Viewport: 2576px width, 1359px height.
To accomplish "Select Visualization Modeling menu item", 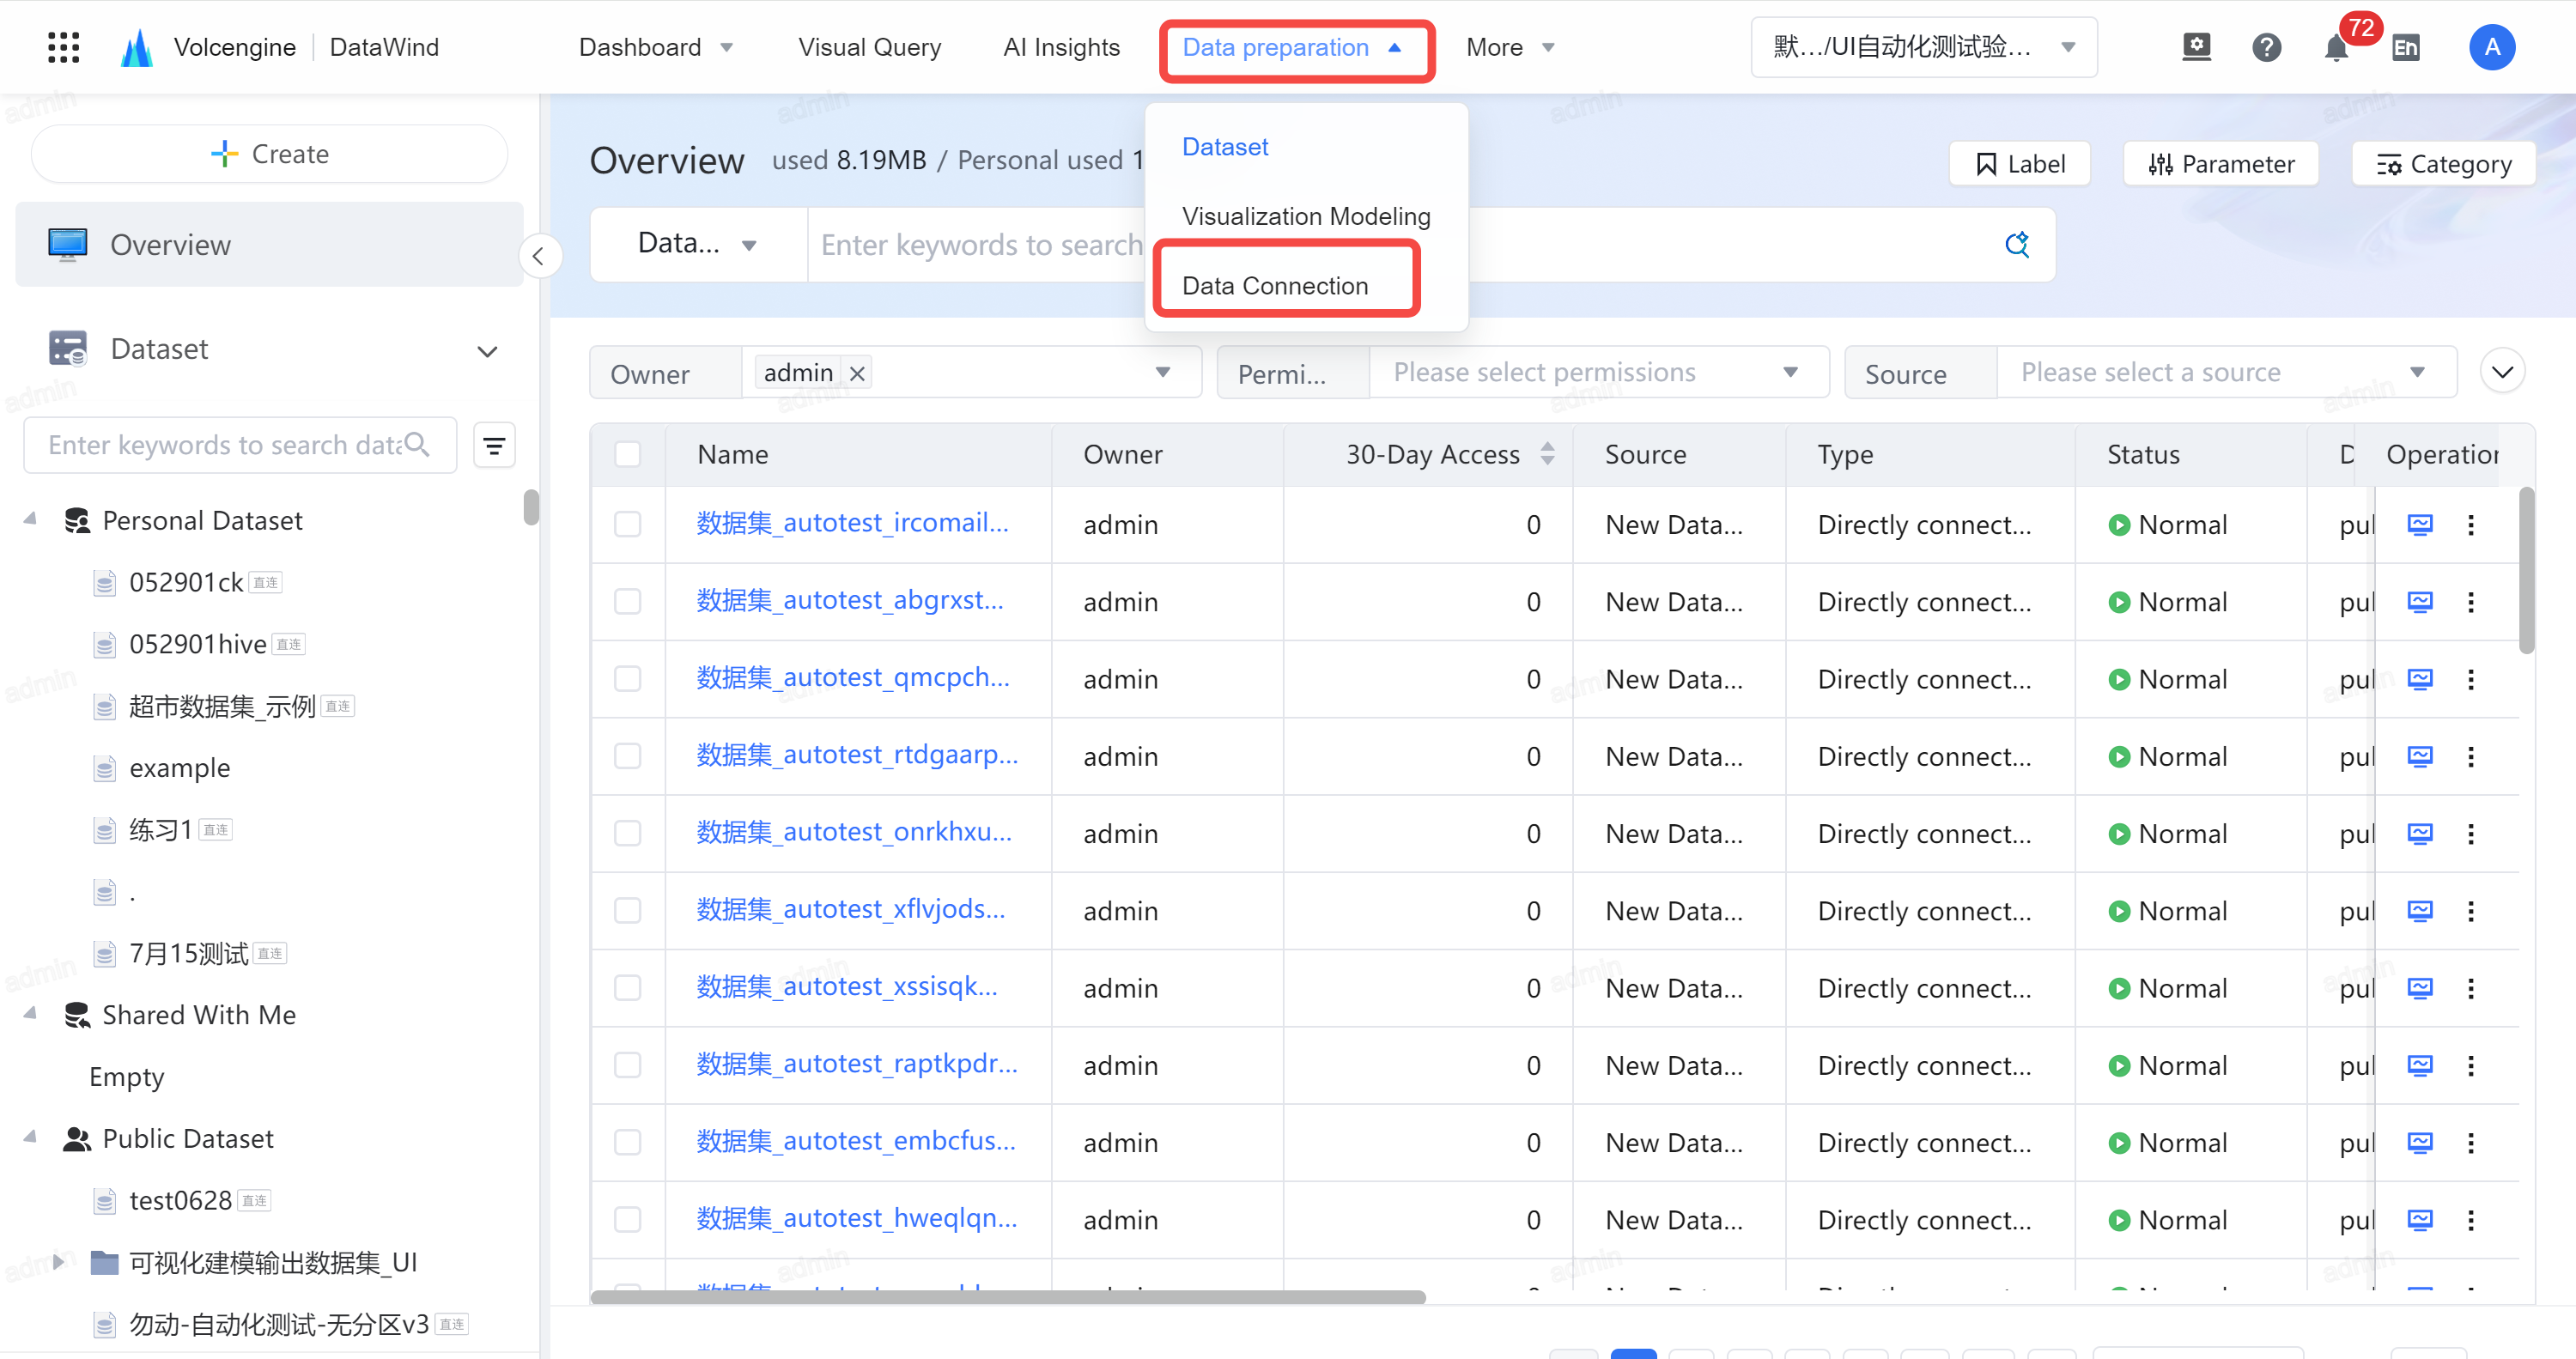I will 1306,216.
